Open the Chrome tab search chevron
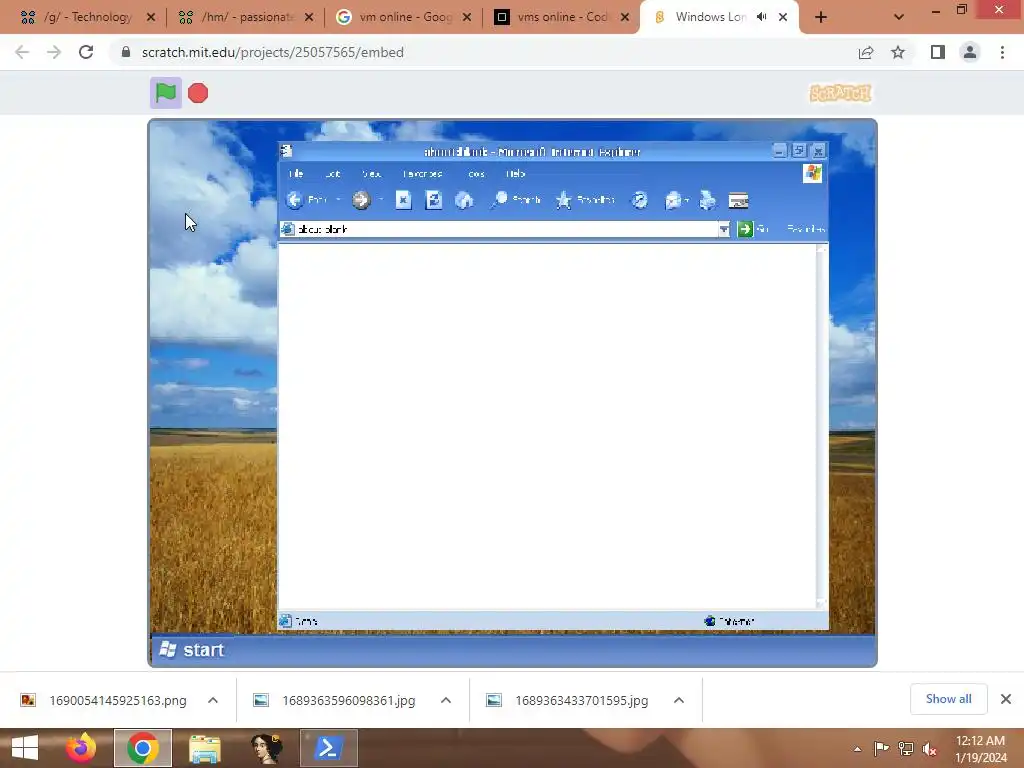Screen dimensions: 1024x768 [899, 18]
